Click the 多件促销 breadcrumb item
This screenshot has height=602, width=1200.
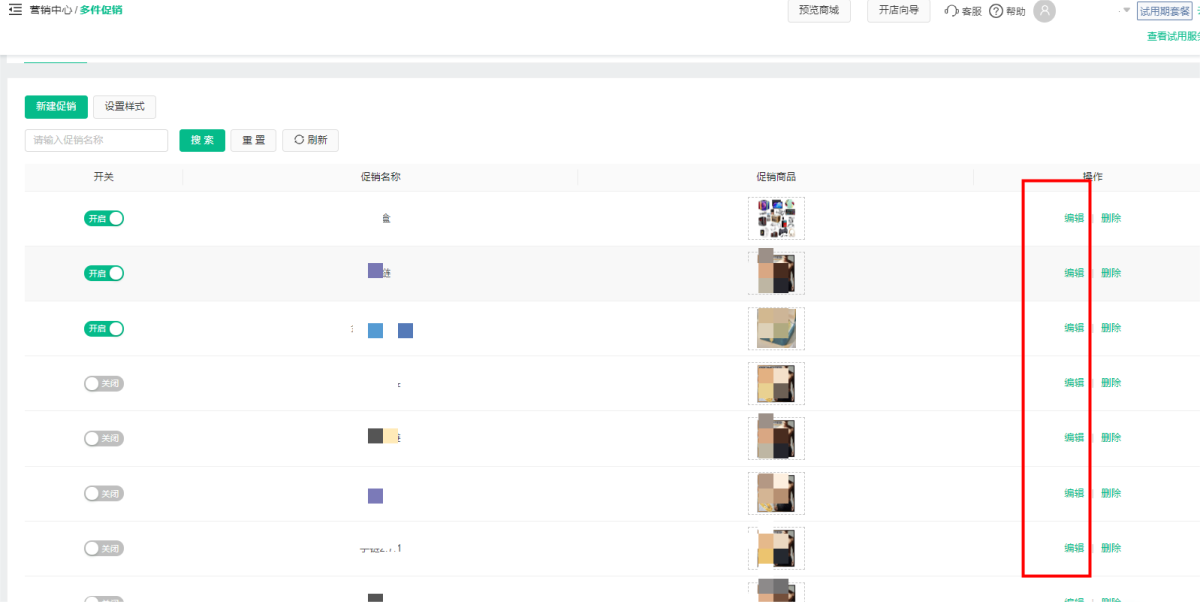[101, 10]
